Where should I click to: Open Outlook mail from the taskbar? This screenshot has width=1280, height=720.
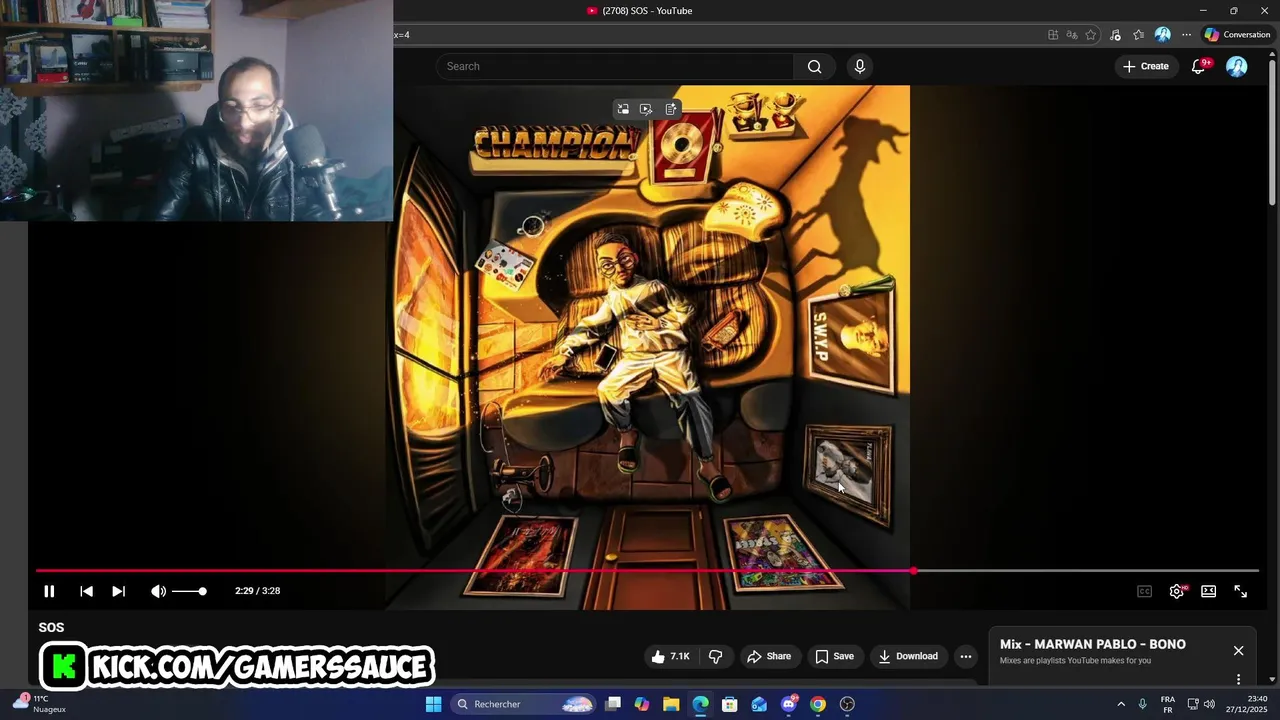point(759,704)
